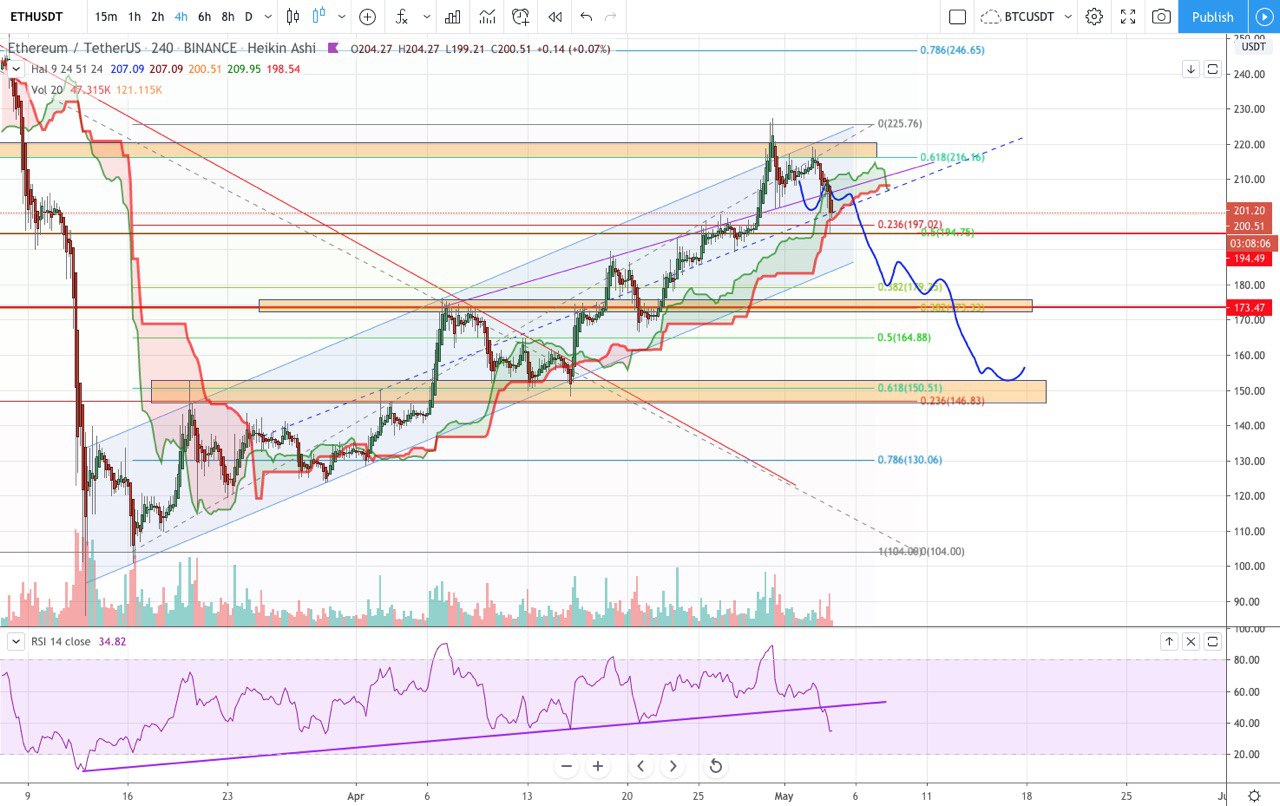
Task: Select chart layout square icon
Action: [957, 16]
